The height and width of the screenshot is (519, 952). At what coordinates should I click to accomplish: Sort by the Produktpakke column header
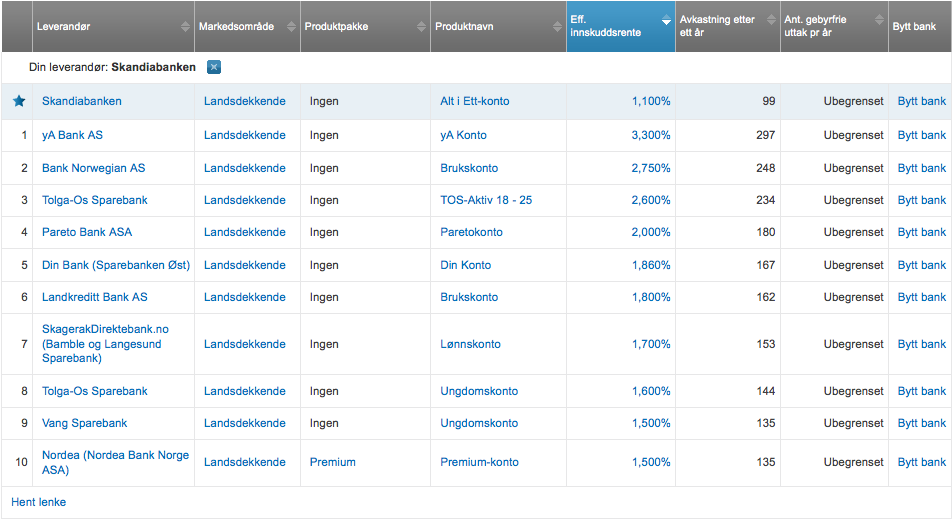pos(366,27)
